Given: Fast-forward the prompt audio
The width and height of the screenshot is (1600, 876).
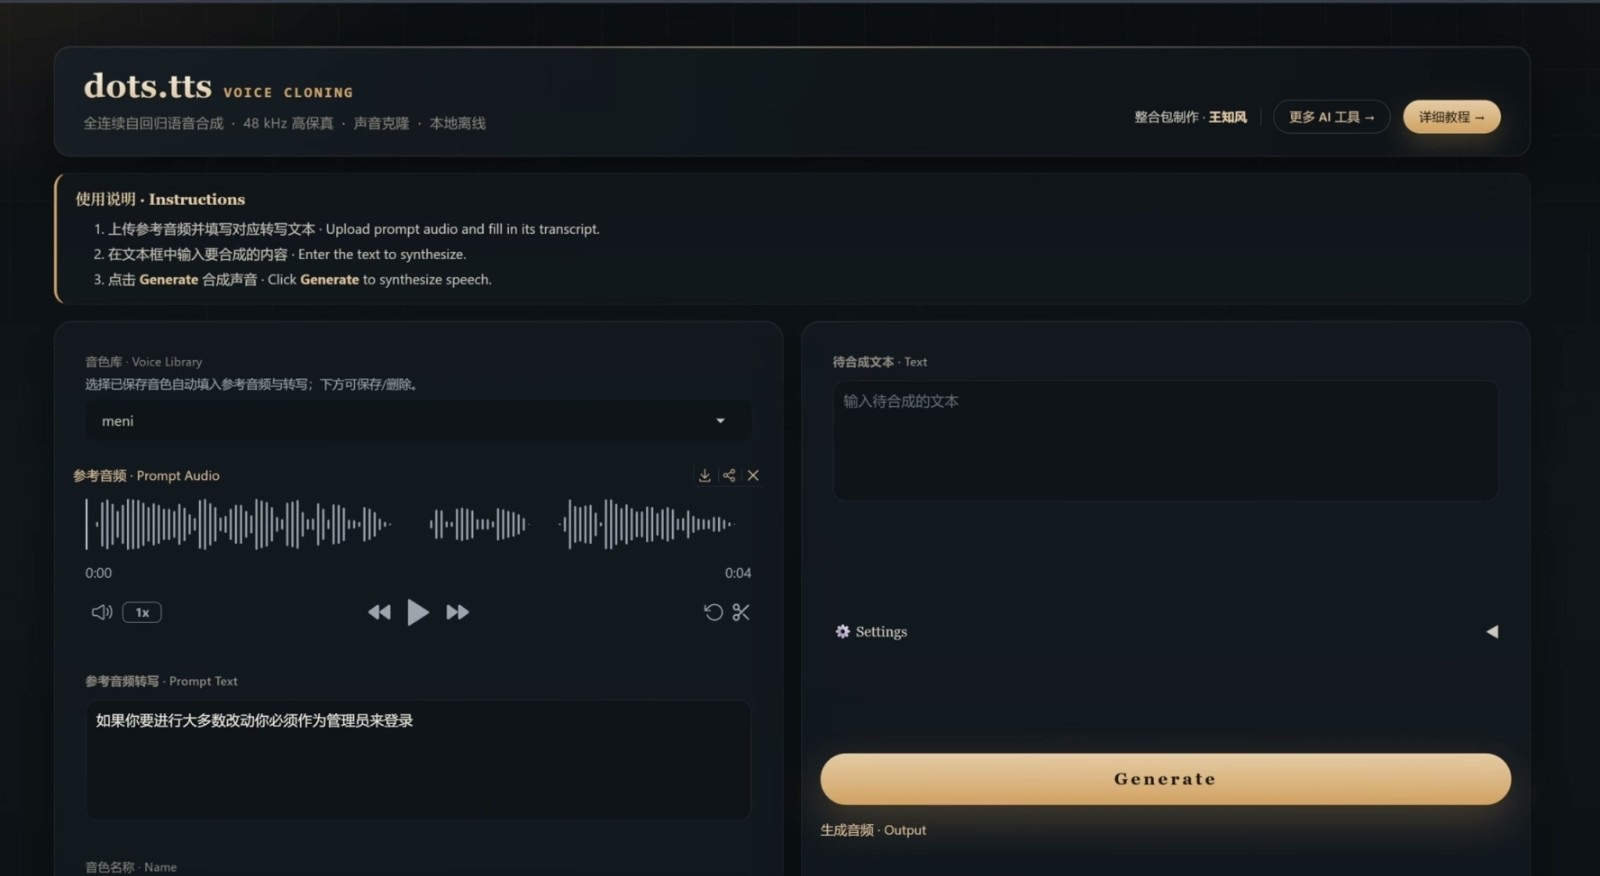Looking at the screenshot, I should pyautogui.click(x=457, y=612).
